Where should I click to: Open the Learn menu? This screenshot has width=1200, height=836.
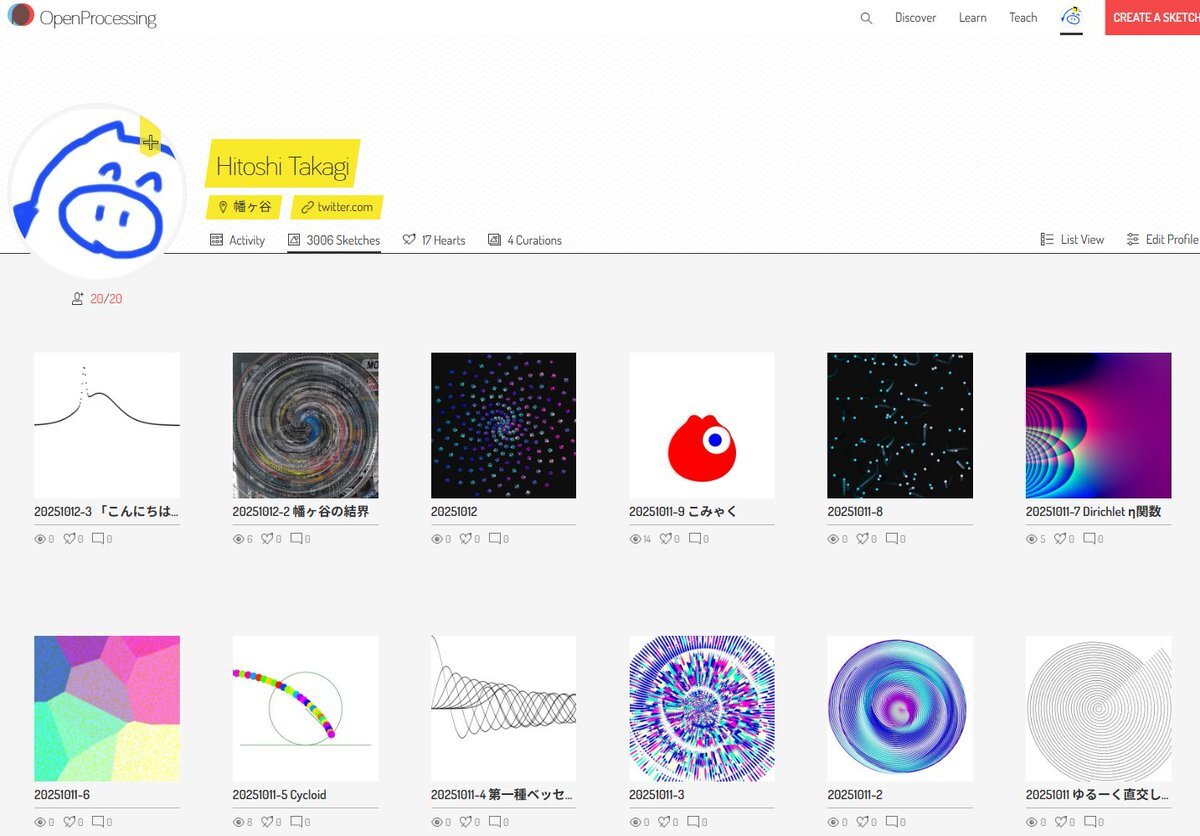(972, 18)
